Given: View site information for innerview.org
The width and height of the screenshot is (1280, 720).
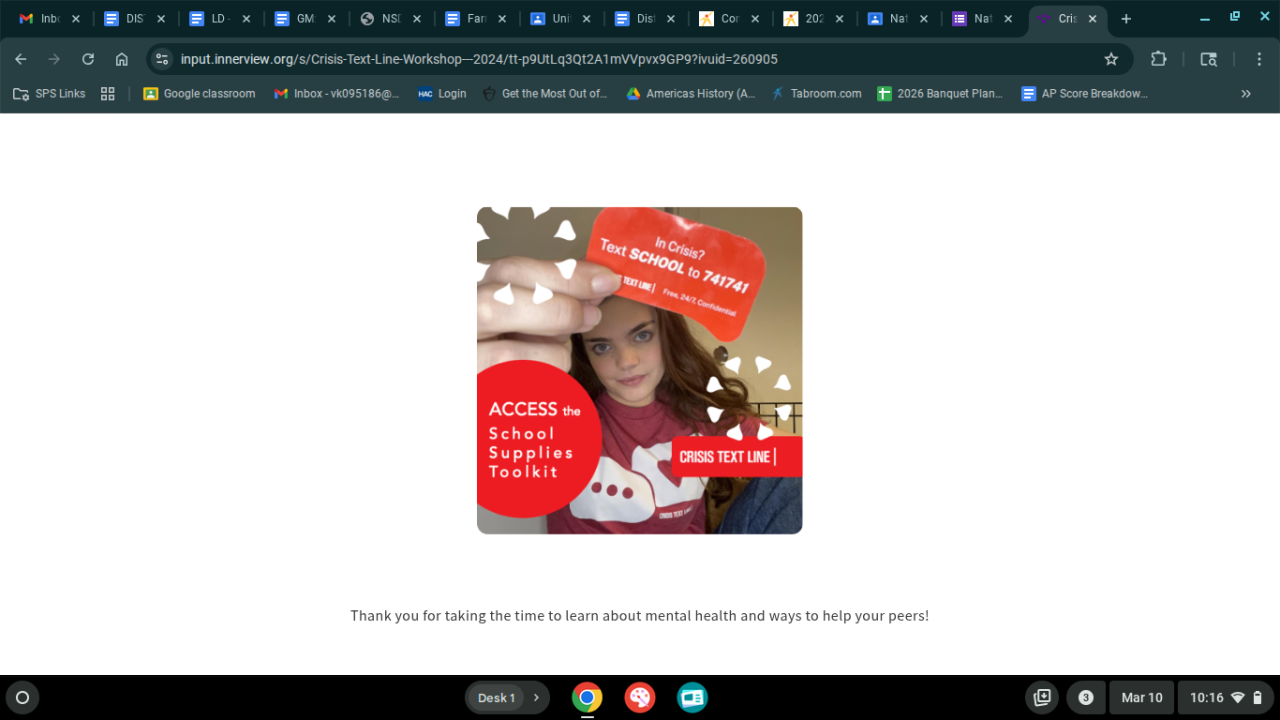Looking at the screenshot, I should tap(162, 59).
